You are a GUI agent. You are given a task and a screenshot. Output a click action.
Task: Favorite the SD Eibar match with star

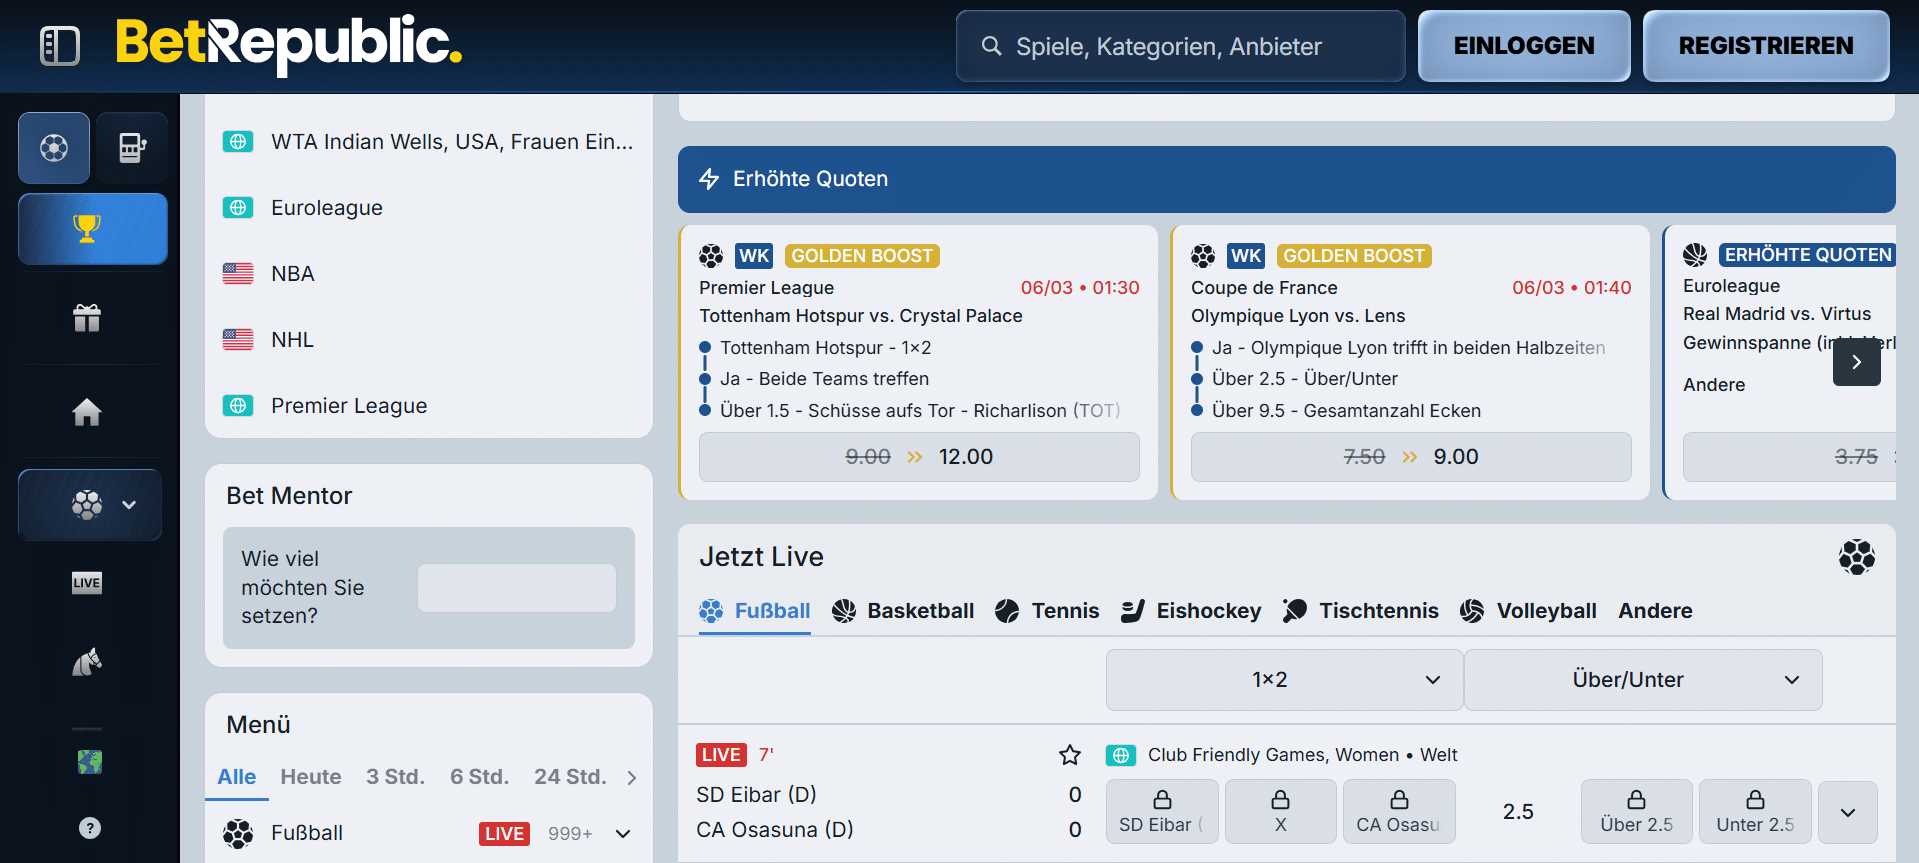(x=1070, y=755)
